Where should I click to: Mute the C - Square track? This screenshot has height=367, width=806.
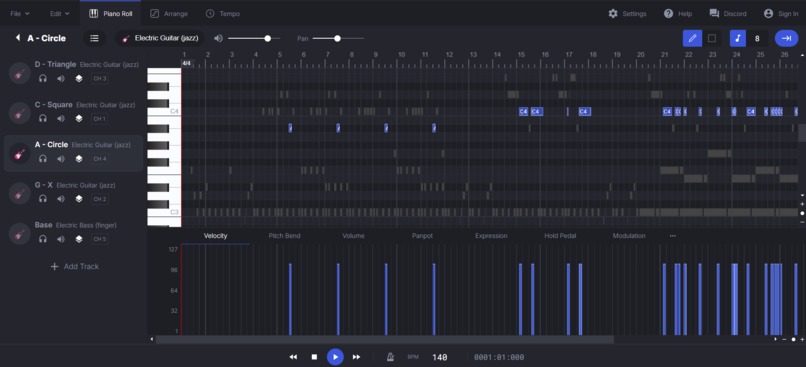point(61,119)
